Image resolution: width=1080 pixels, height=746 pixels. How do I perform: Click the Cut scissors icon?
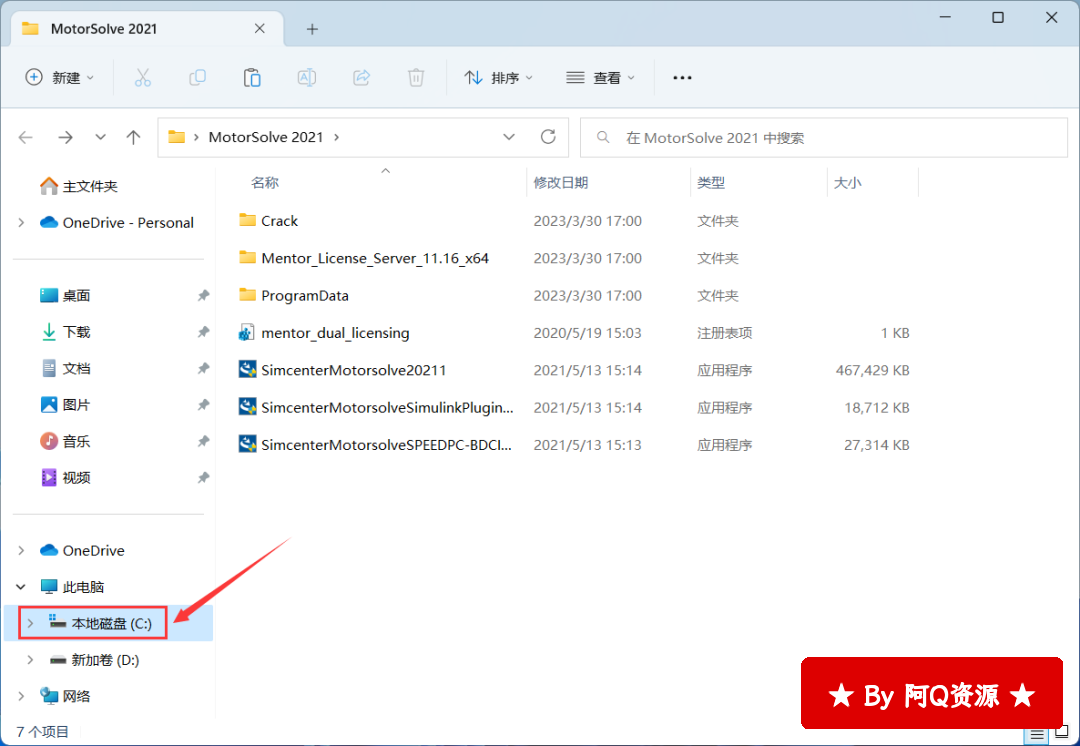(143, 78)
